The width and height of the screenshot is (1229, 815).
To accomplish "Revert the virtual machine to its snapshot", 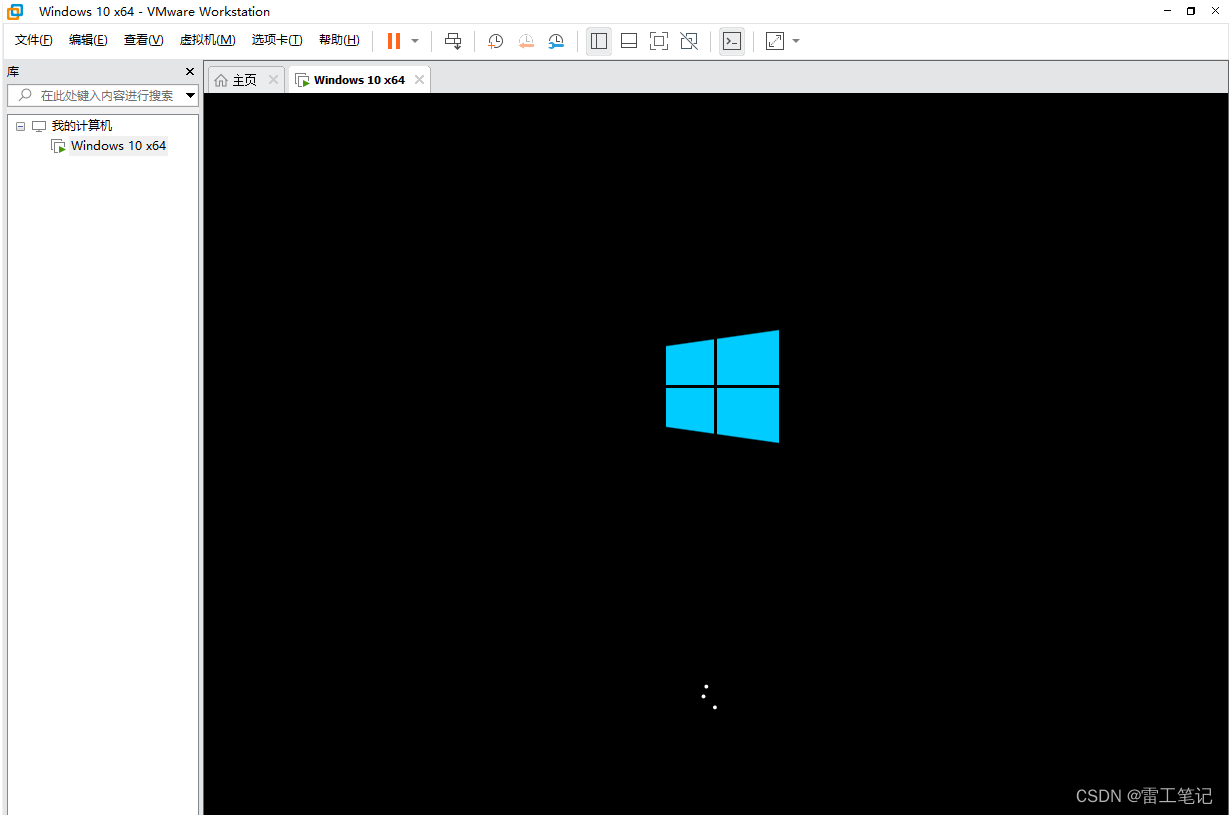I will click(526, 41).
